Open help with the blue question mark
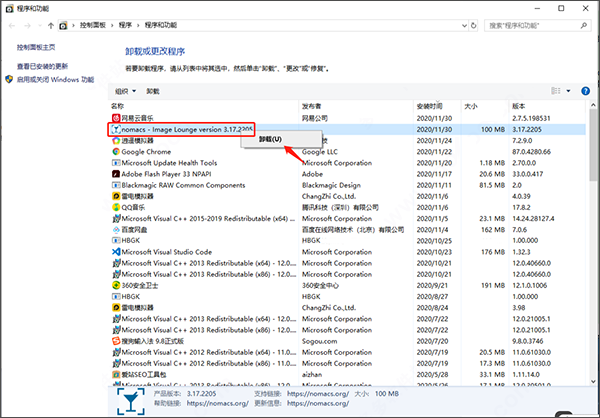Image resolution: width=600 pixels, height=418 pixels. tap(585, 91)
